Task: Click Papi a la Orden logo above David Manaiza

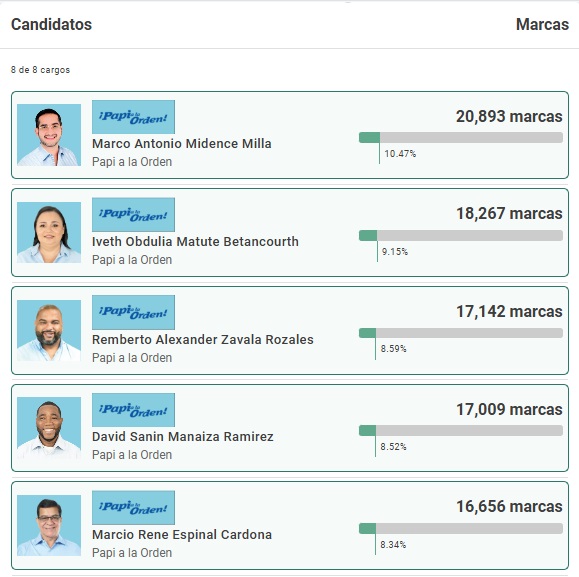Action: tap(133, 410)
